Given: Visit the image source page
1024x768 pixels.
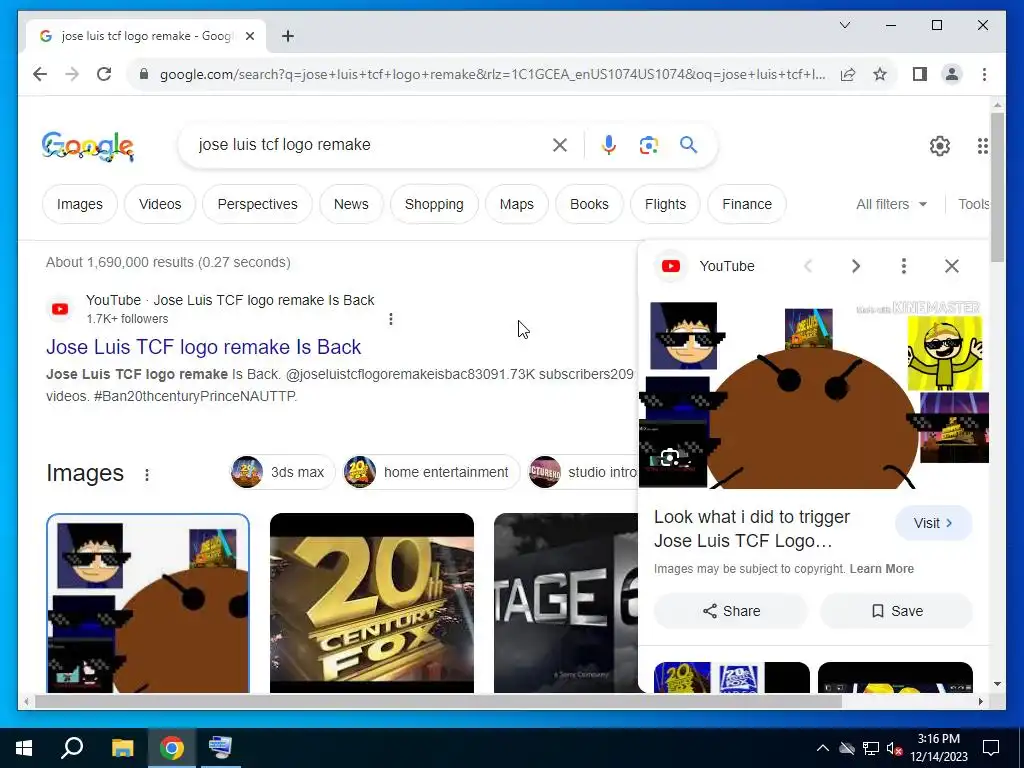Looking at the screenshot, I should (x=934, y=523).
